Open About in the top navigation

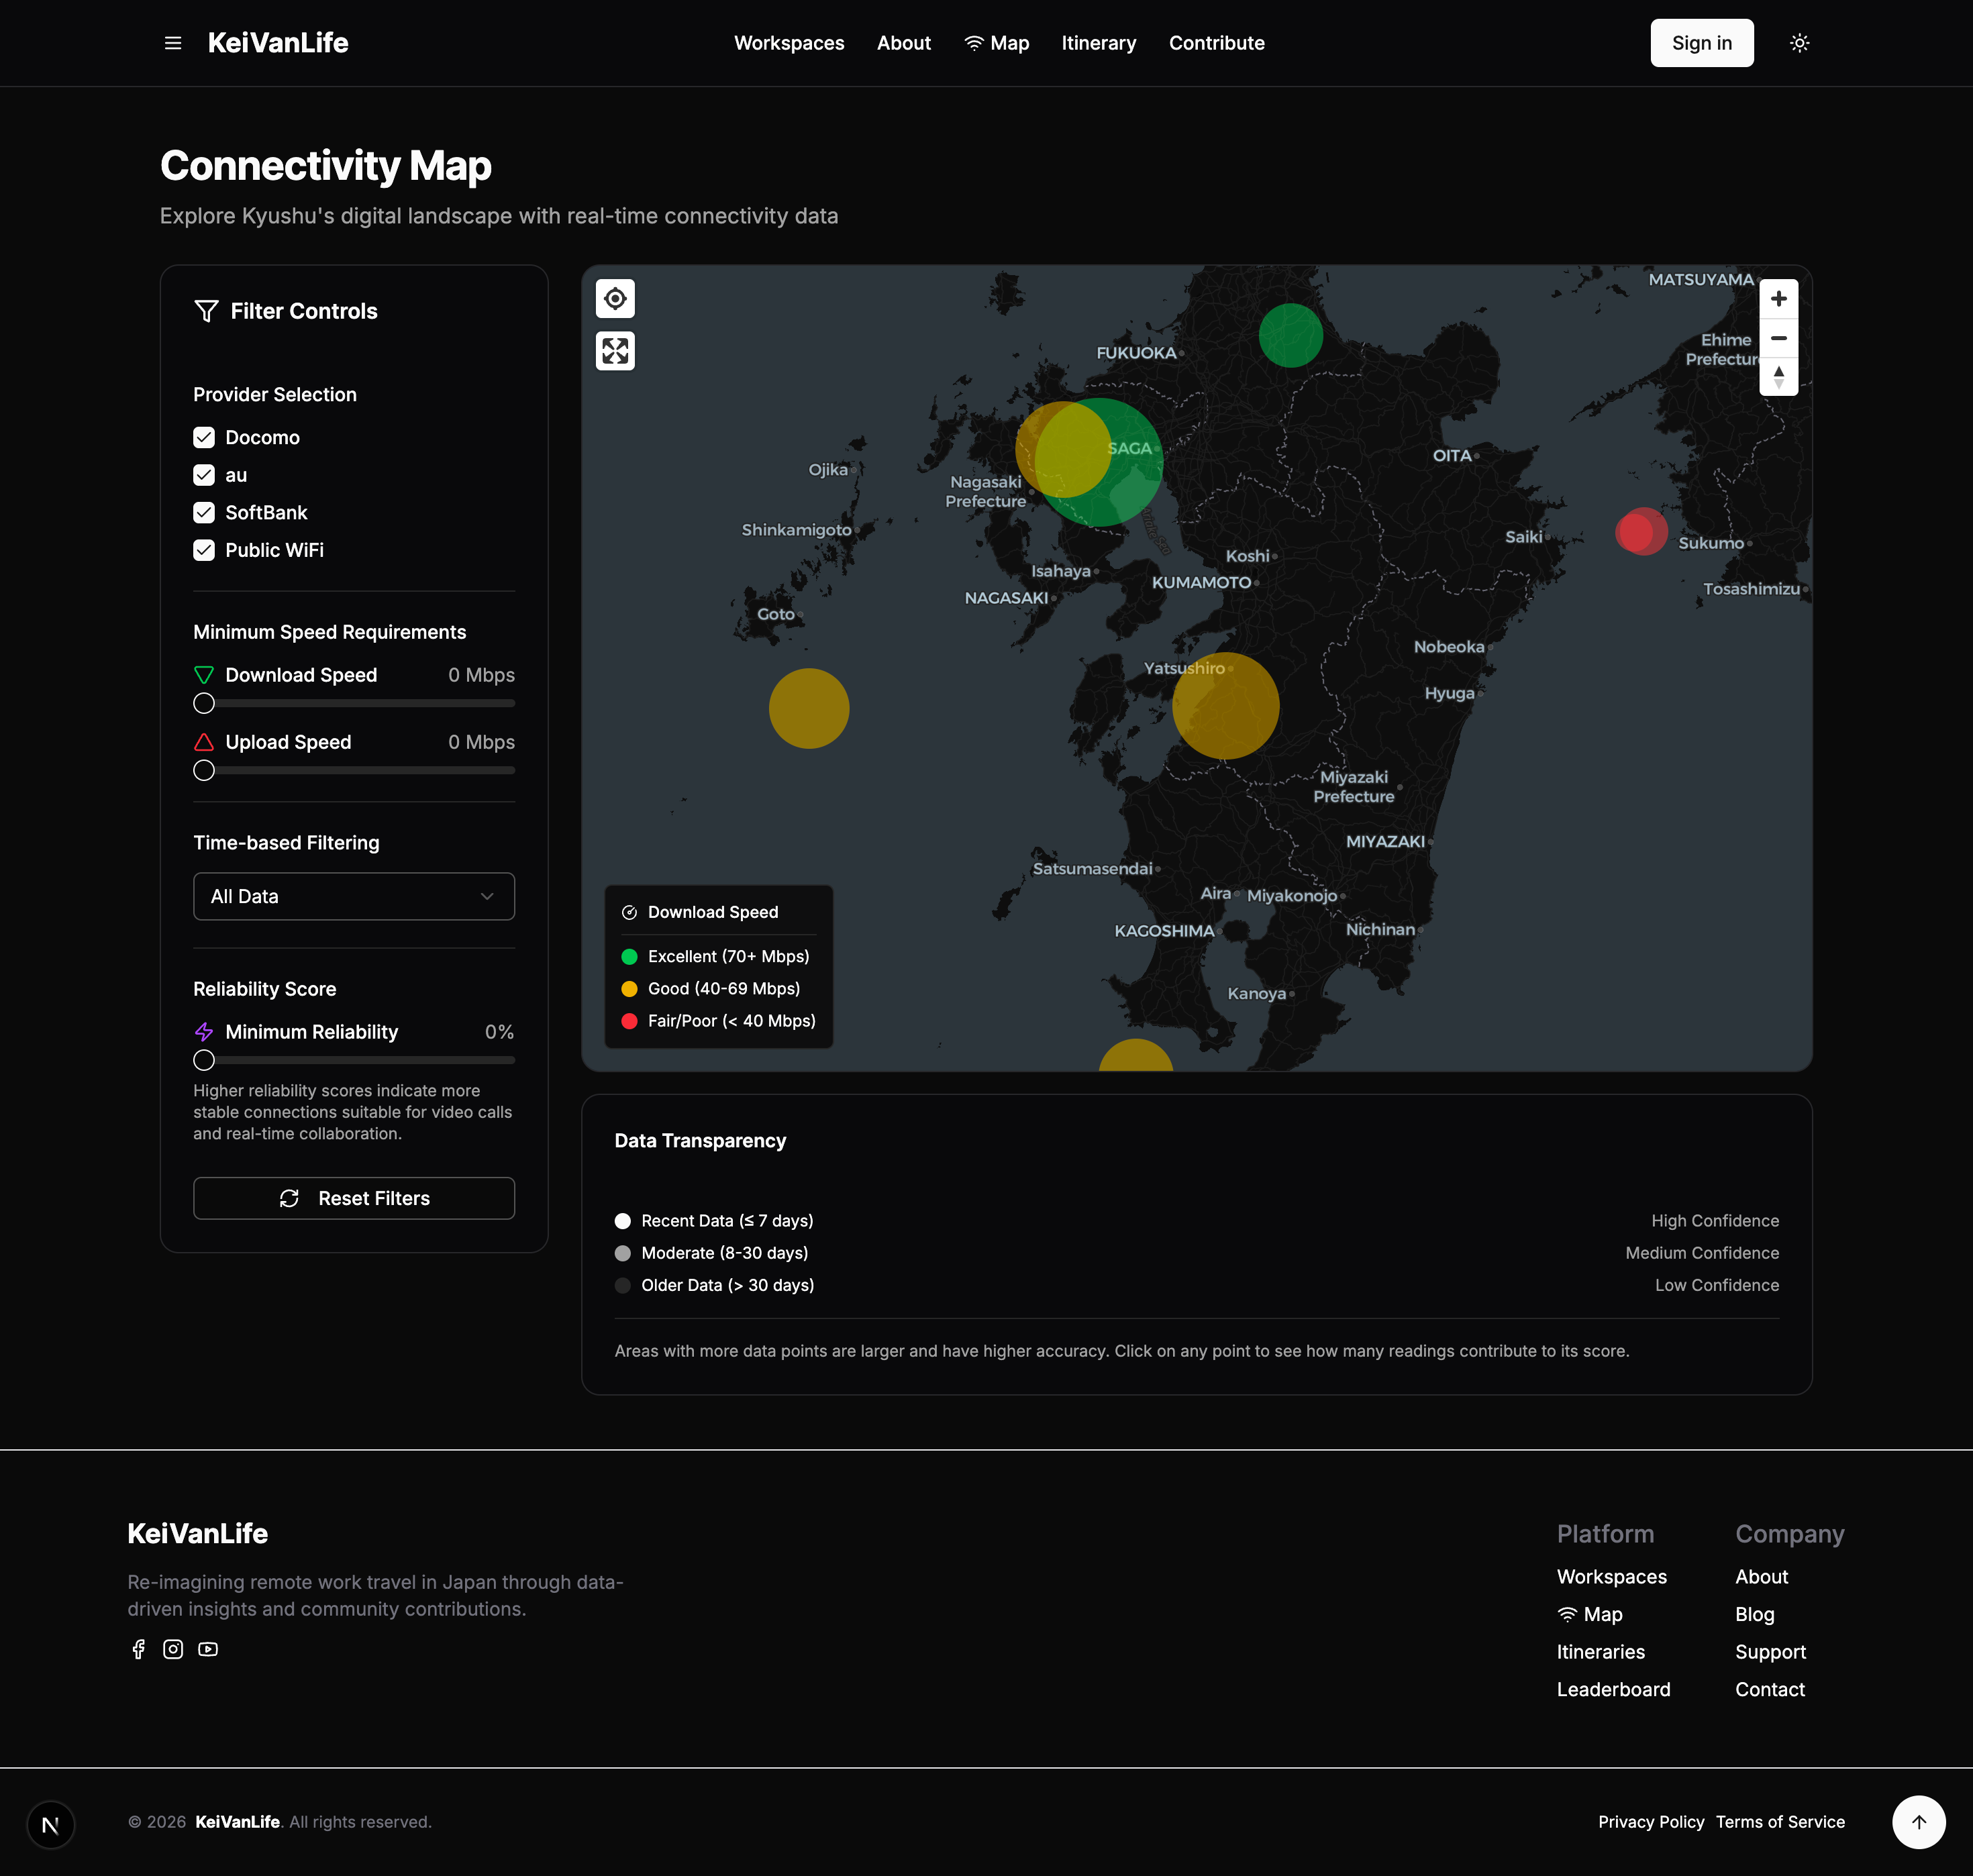coord(904,43)
